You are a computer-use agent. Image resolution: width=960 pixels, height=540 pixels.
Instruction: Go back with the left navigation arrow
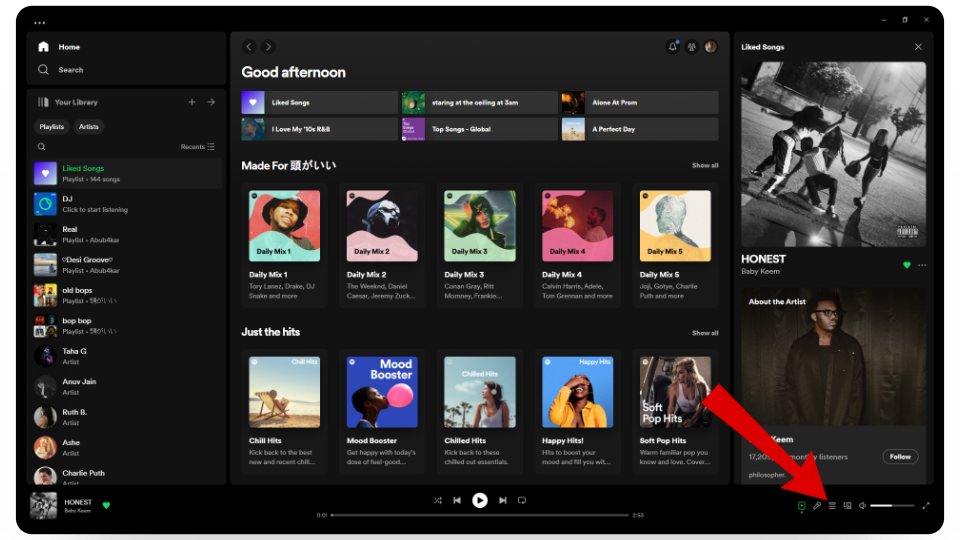(x=249, y=47)
